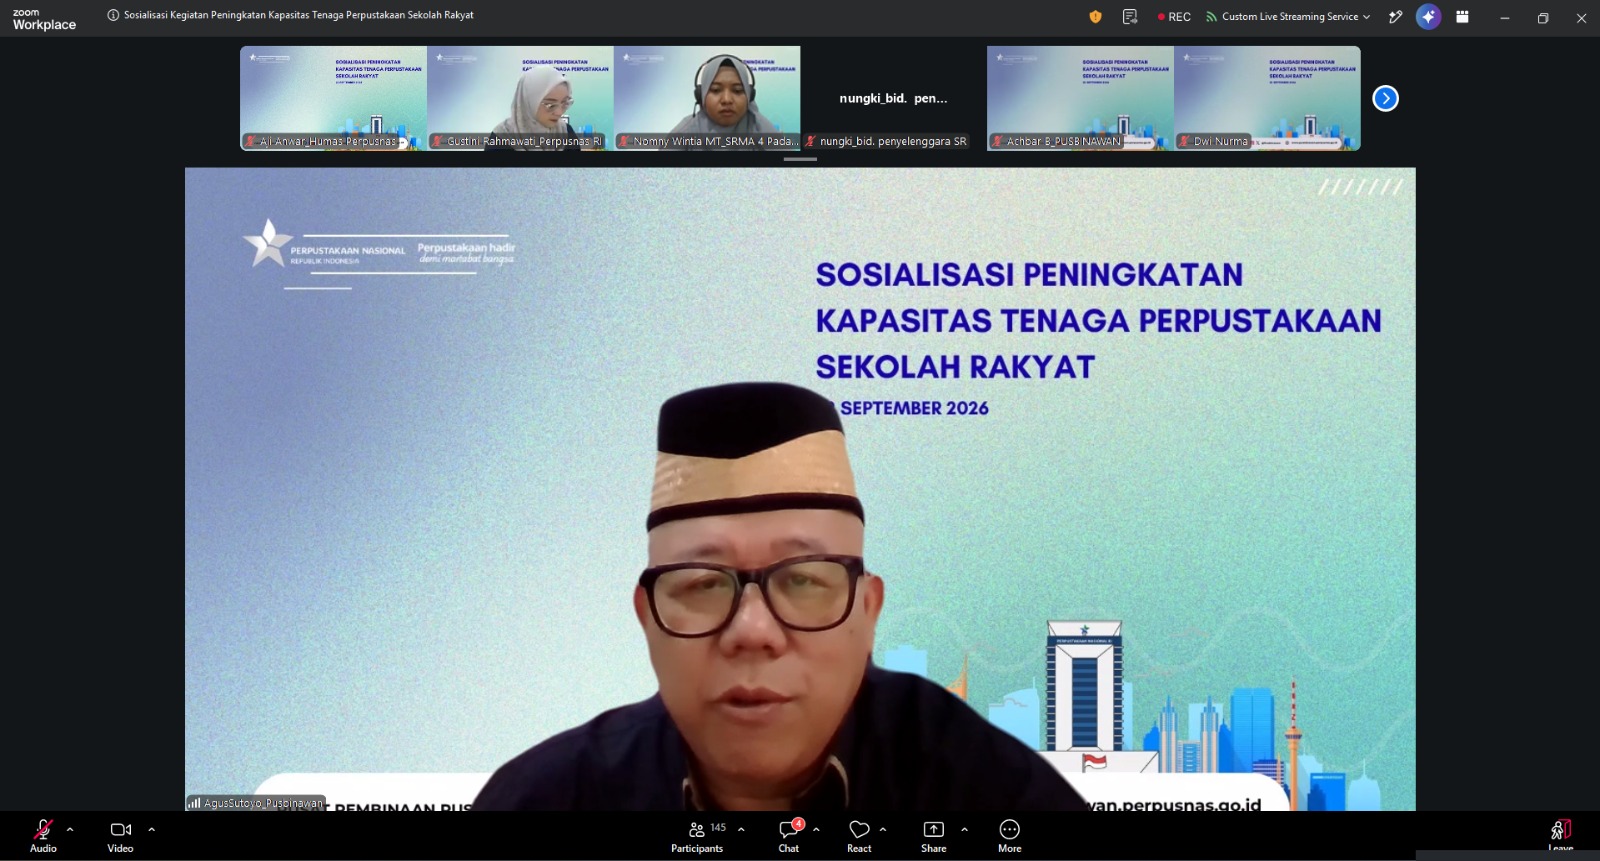Expand the audio options caret
Viewport: 1600px width, 861px height.
[70, 829]
